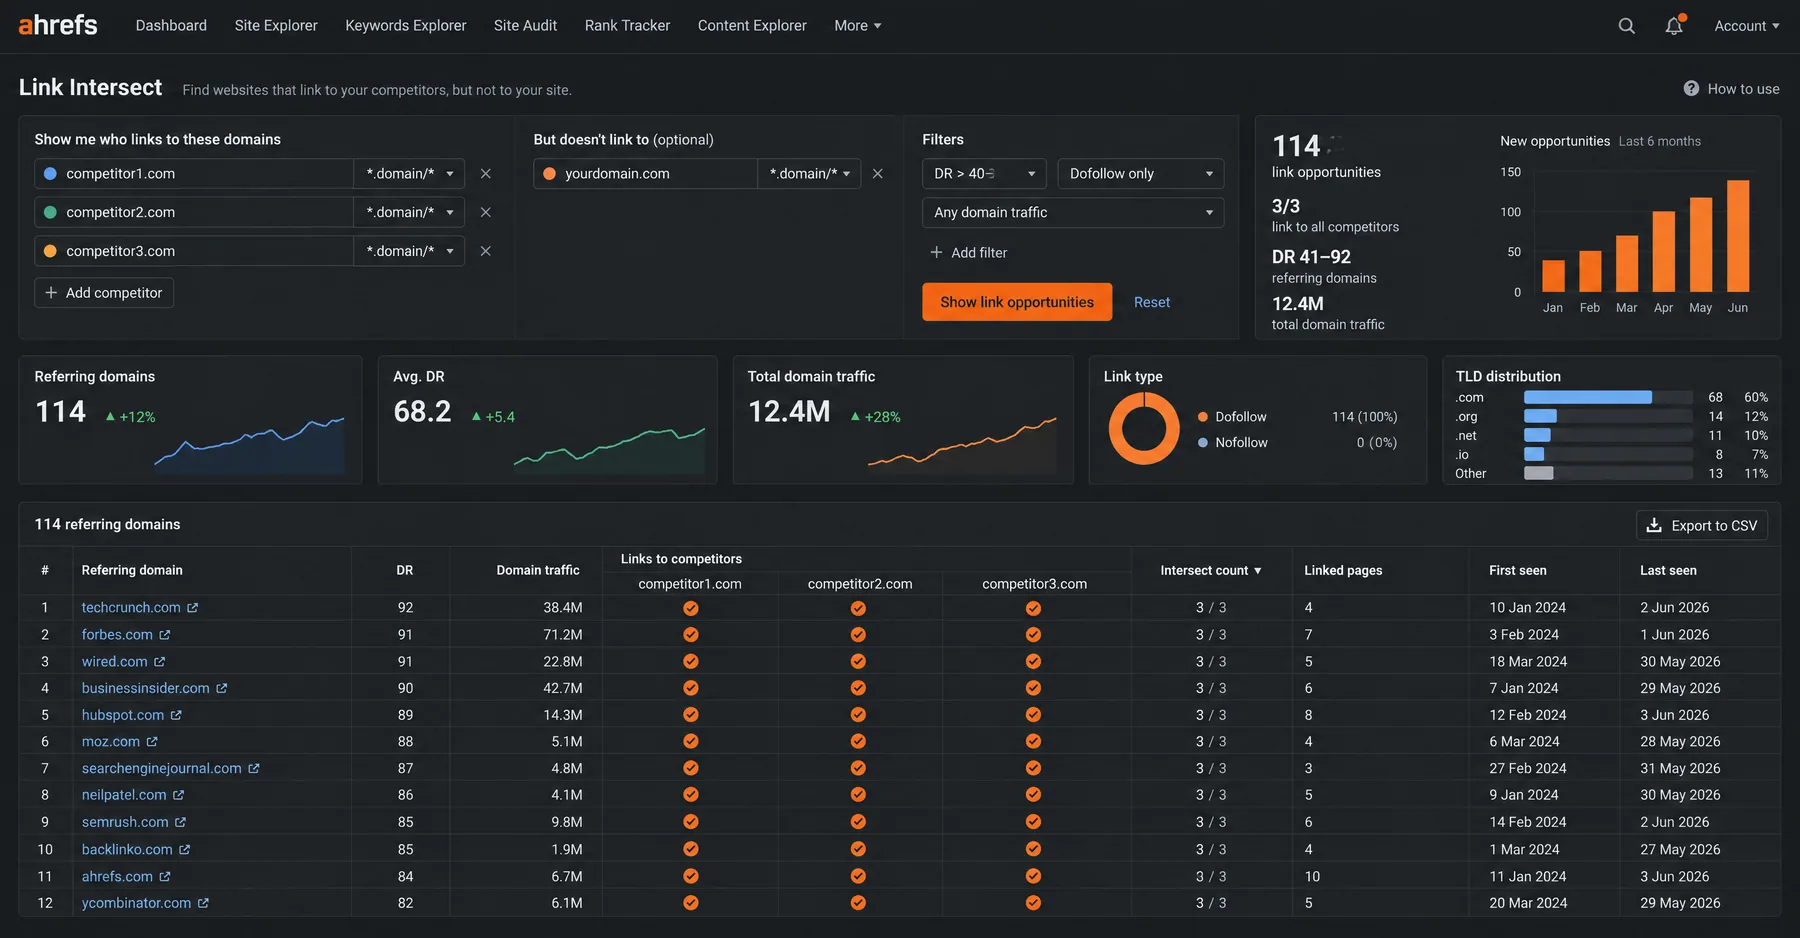The image size is (1800, 938).
Task: Open wired.com external link icon
Action: 160,662
